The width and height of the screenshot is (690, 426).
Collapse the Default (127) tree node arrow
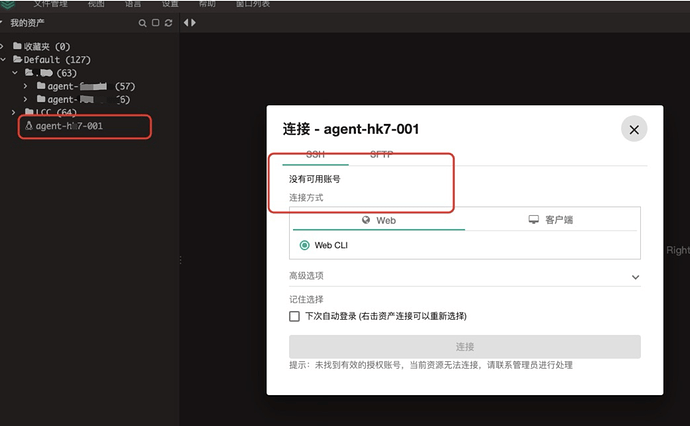coord(4,59)
